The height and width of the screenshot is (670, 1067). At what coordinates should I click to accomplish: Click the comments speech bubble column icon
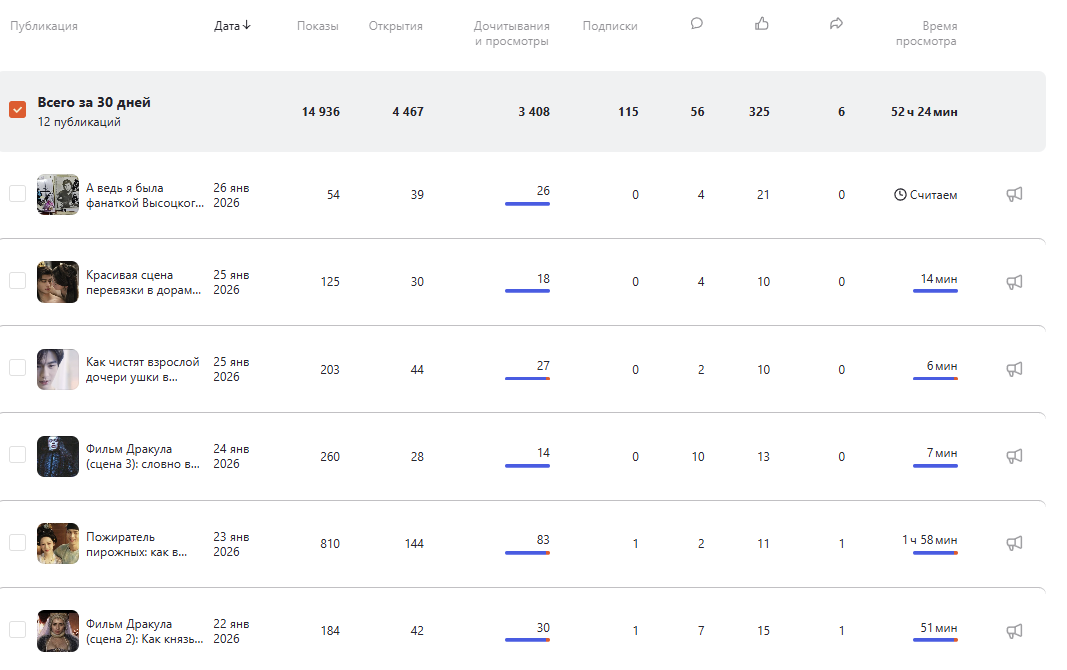click(x=697, y=25)
